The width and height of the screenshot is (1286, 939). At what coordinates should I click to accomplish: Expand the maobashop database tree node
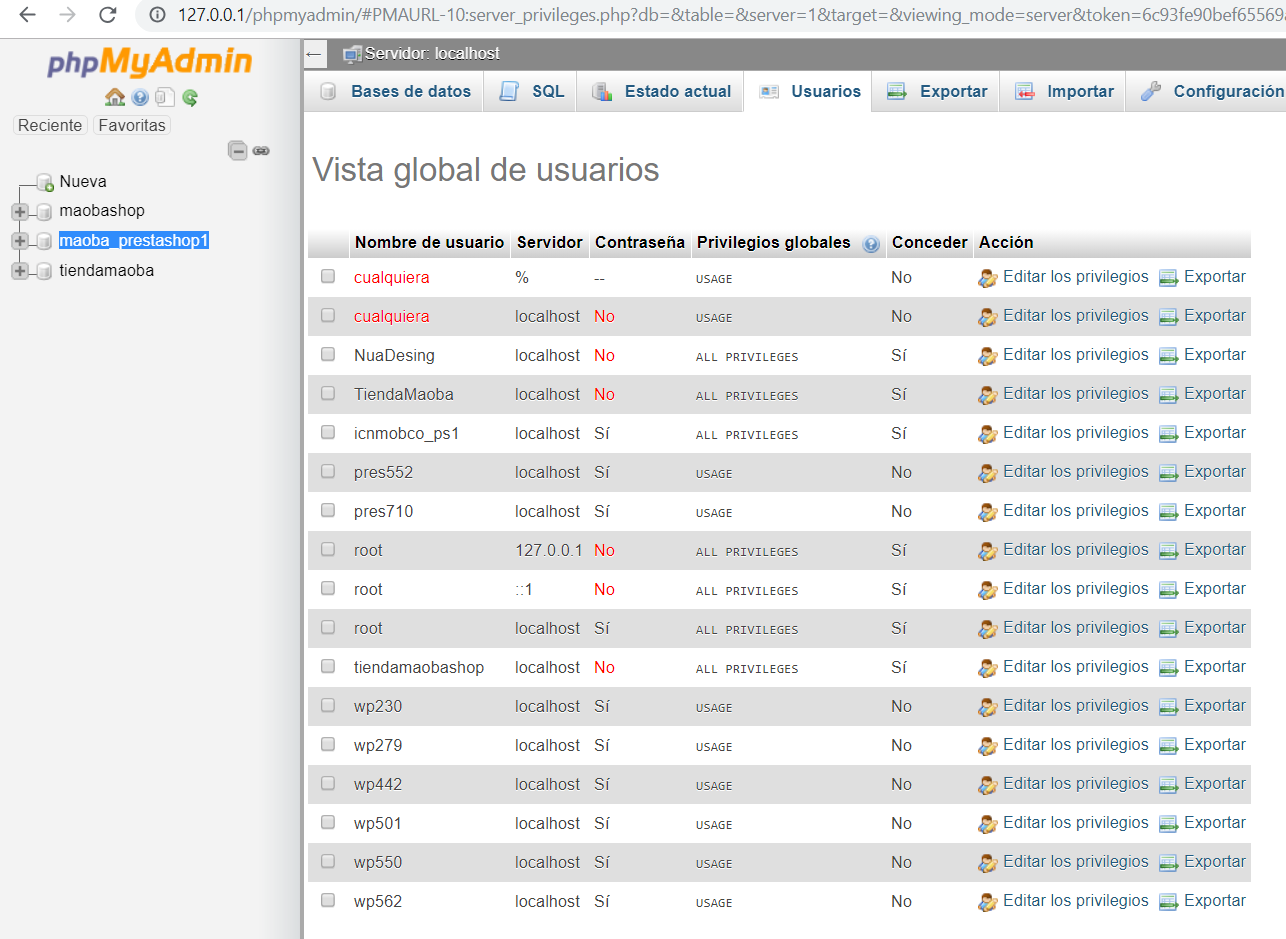pos(20,212)
